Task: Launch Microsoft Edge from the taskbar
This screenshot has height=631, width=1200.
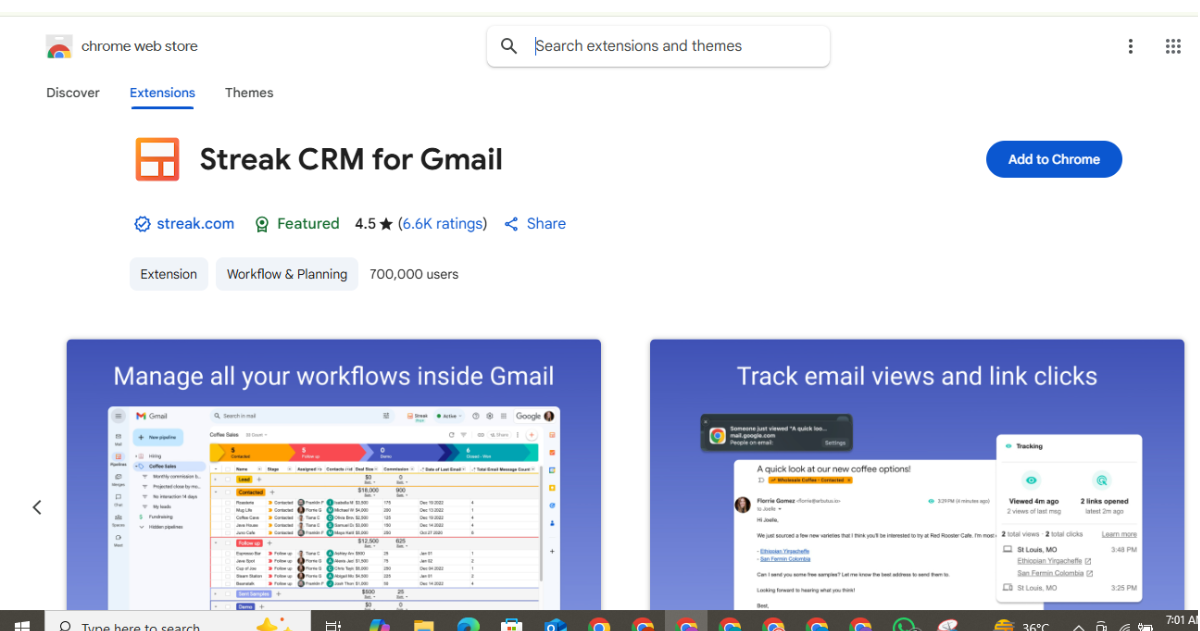Action: click(468, 625)
